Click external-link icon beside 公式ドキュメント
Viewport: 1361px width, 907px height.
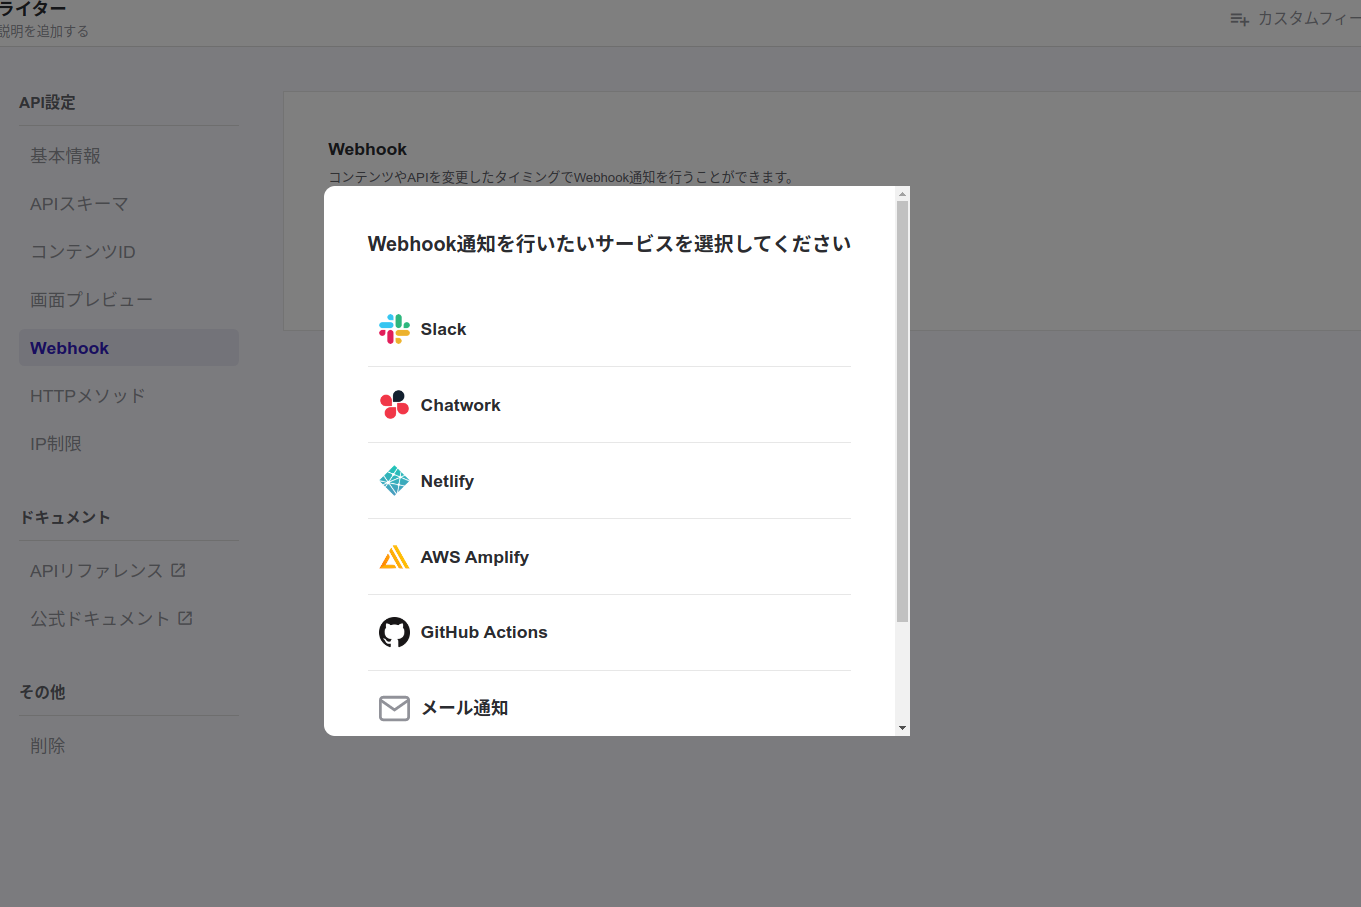click(185, 618)
